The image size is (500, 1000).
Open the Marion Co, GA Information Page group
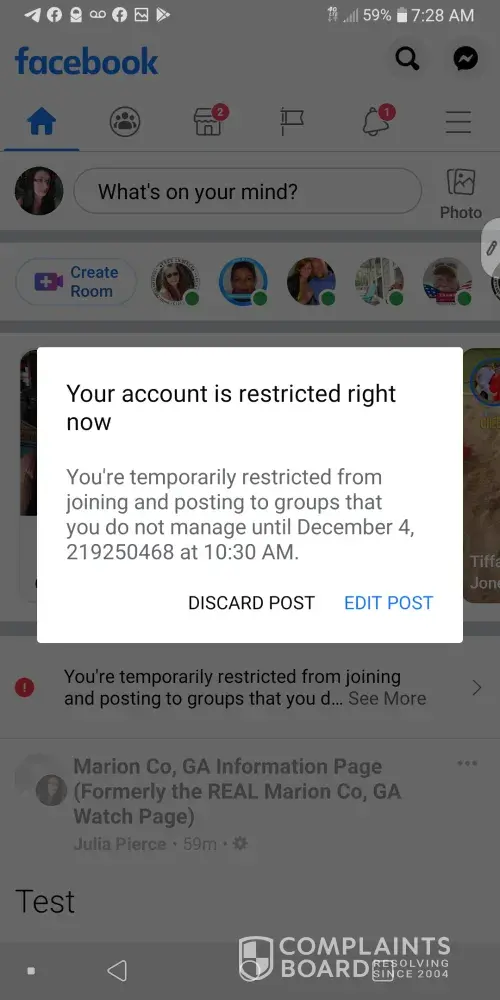[x=237, y=791]
